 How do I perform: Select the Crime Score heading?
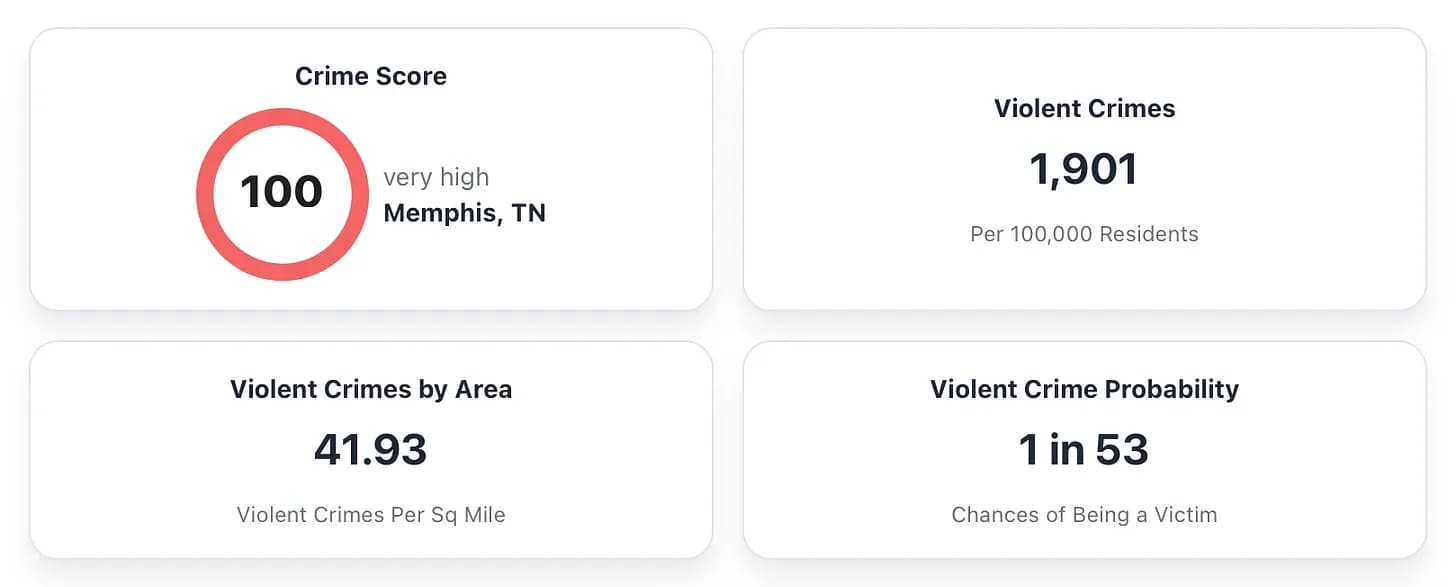coord(371,76)
